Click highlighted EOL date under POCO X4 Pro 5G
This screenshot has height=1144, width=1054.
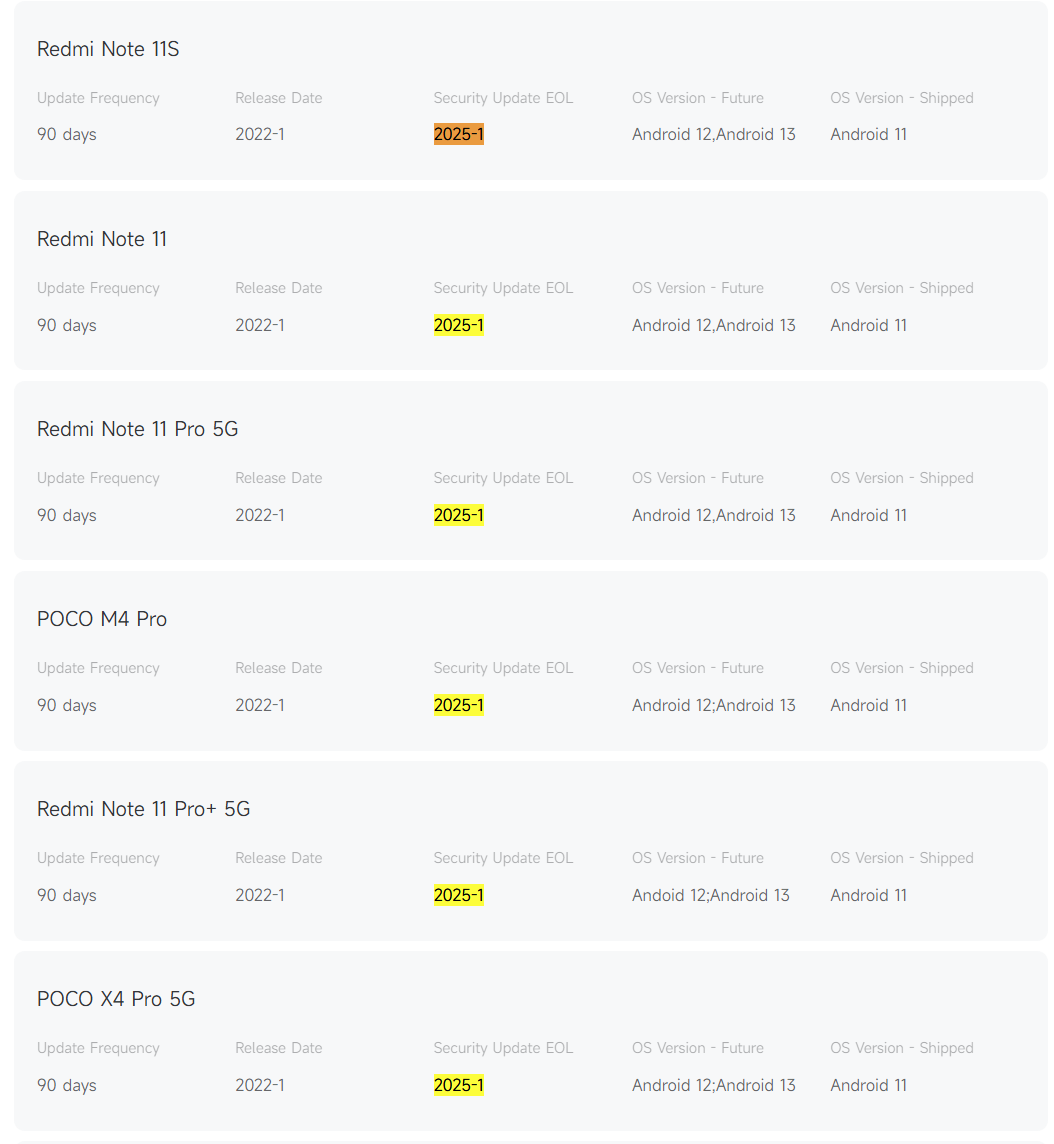tap(458, 1085)
